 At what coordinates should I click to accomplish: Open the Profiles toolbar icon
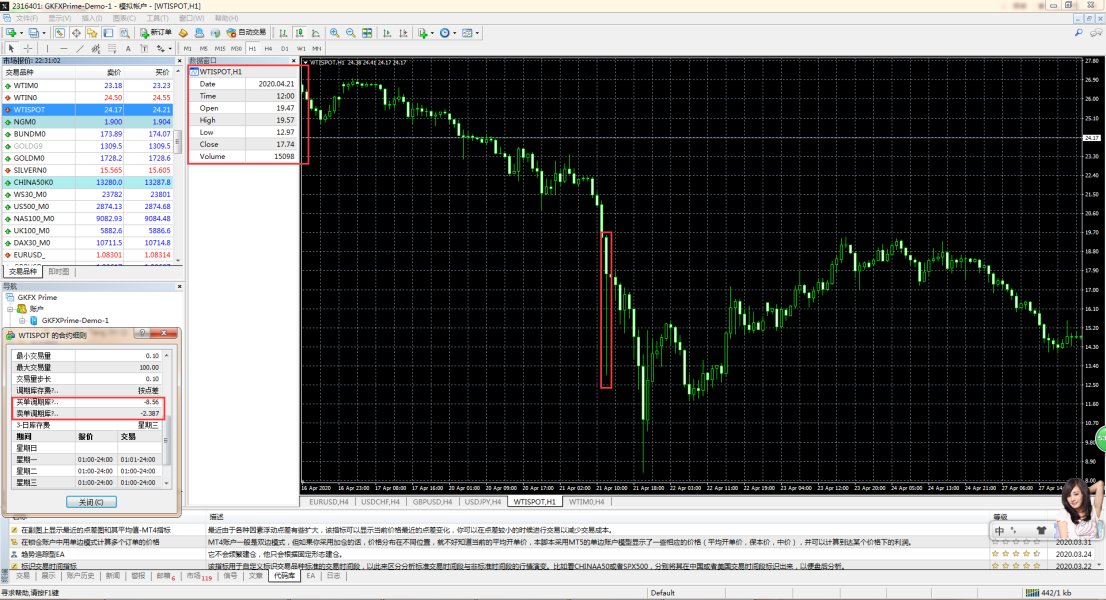pos(34,32)
